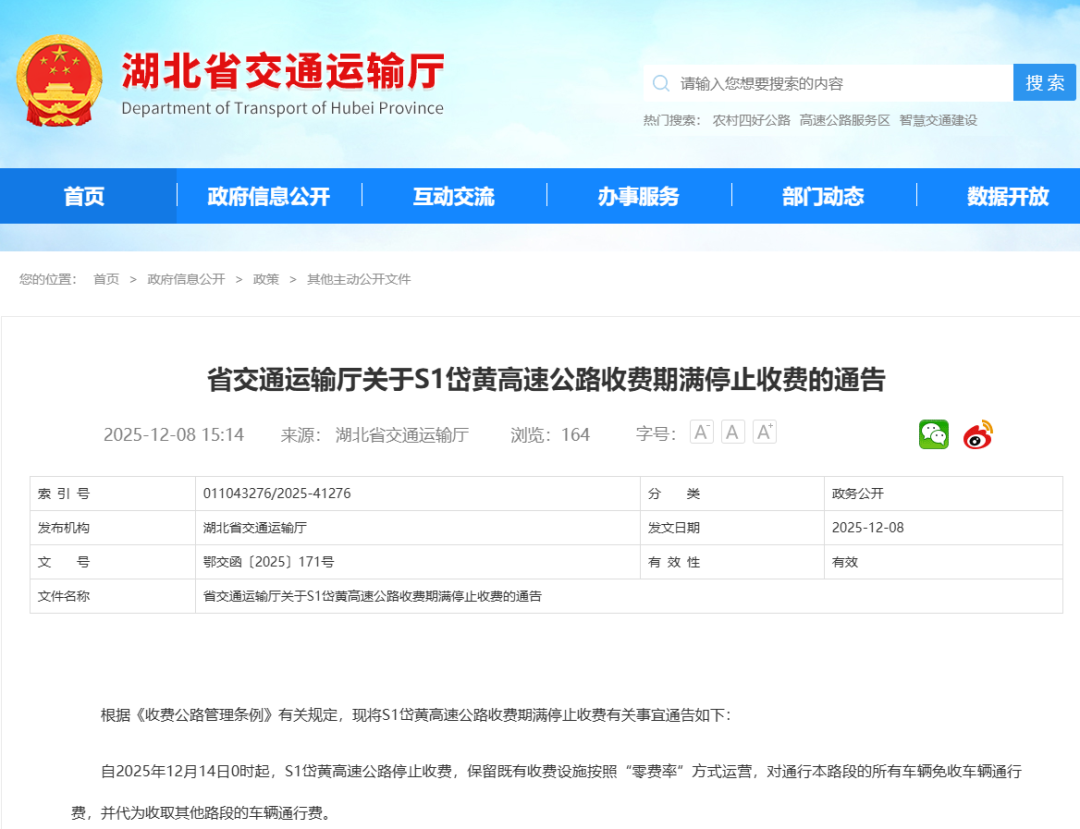This screenshot has width=1080, height=829.
Task: Go to 互动交流 section
Action: (453, 196)
